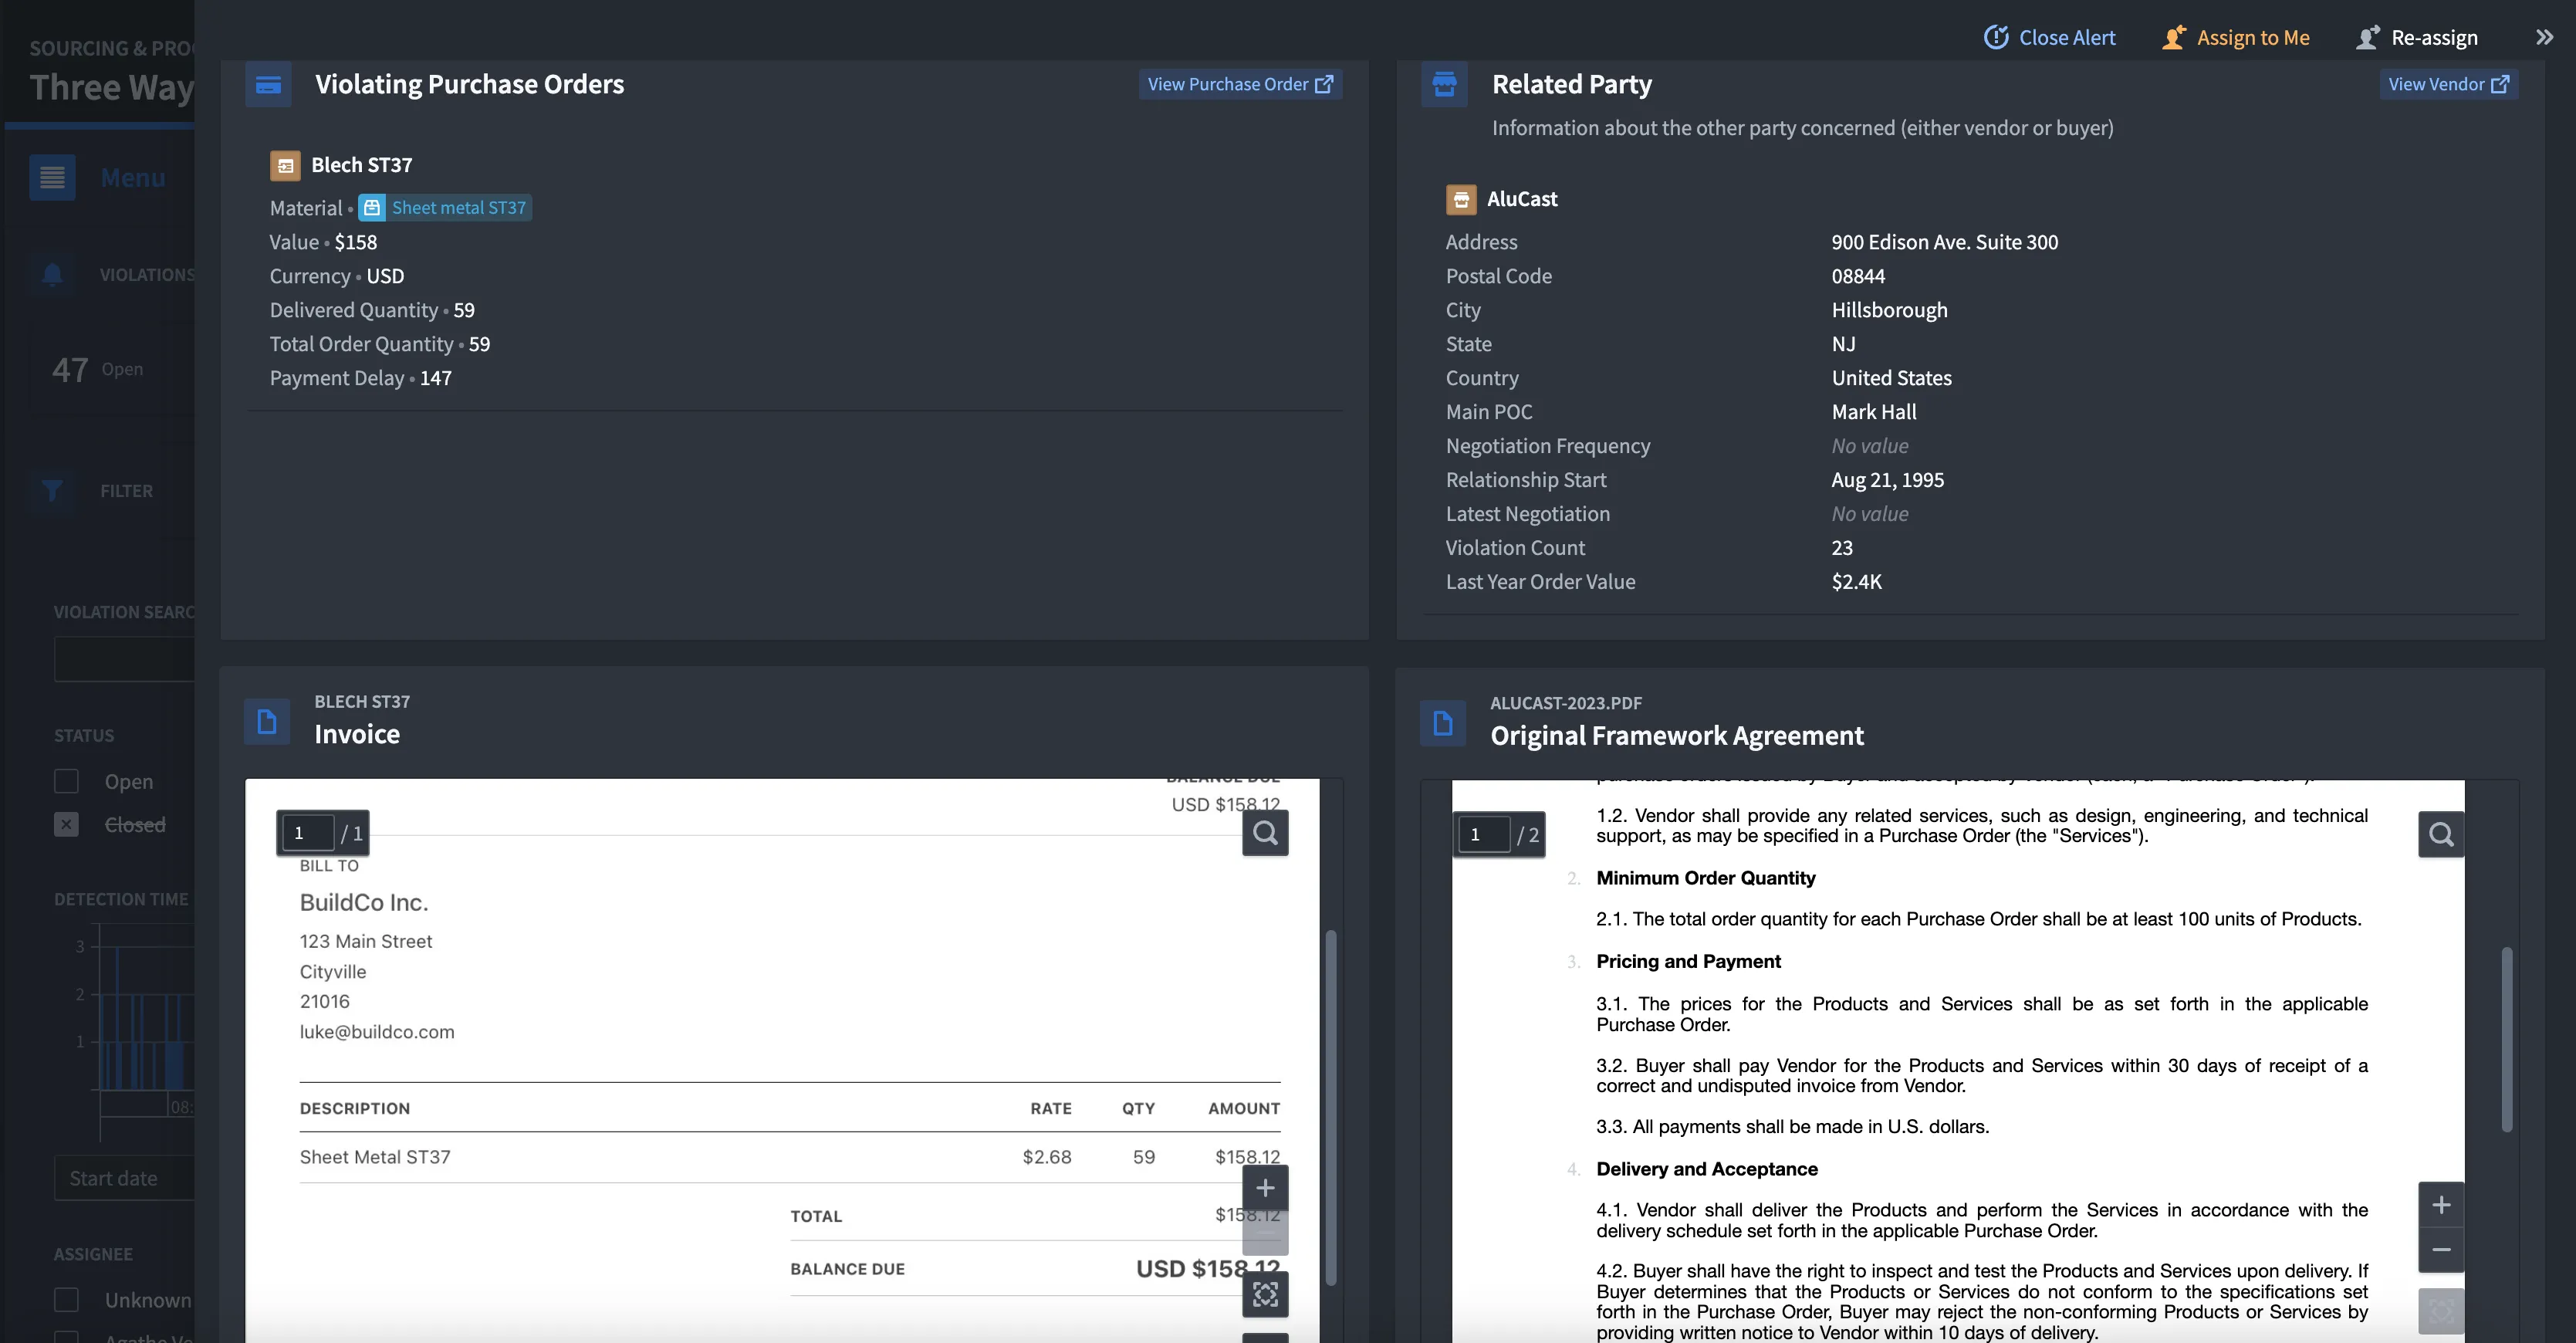Viewport: 2576px width, 1343px height.
Task: Open View Vendor link
Action: point(2447,84)
